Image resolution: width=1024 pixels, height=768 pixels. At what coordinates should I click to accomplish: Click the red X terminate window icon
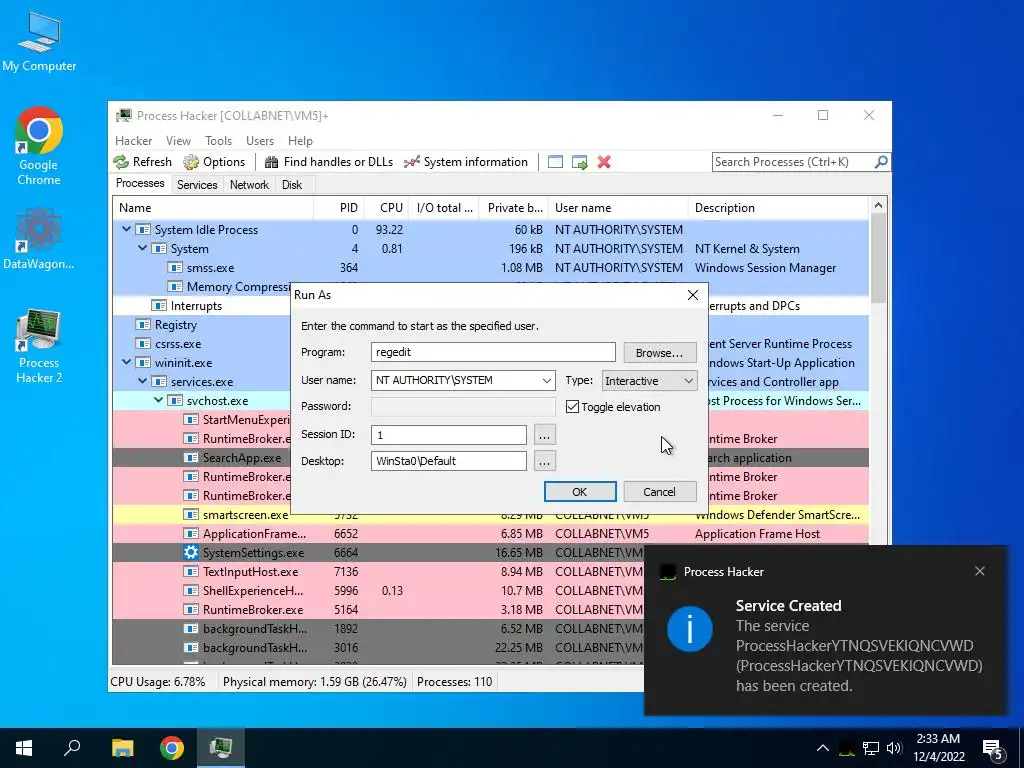coord(604,162)
